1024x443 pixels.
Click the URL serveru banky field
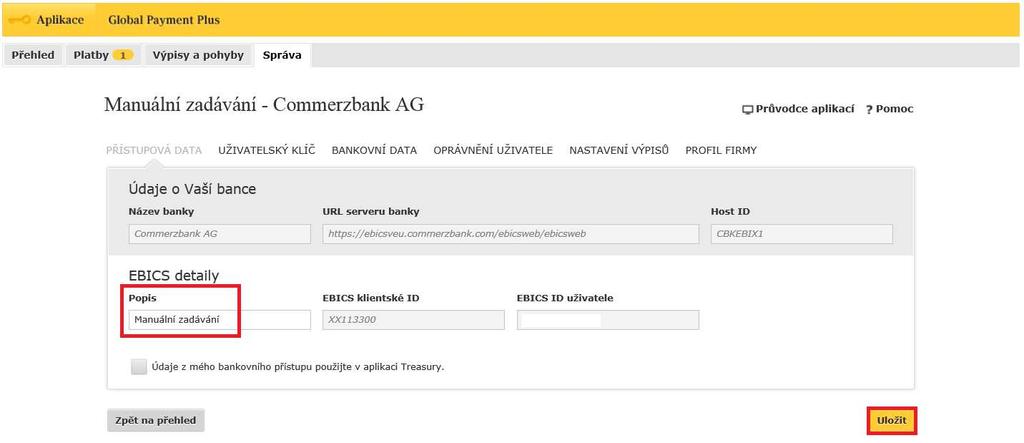511,234
